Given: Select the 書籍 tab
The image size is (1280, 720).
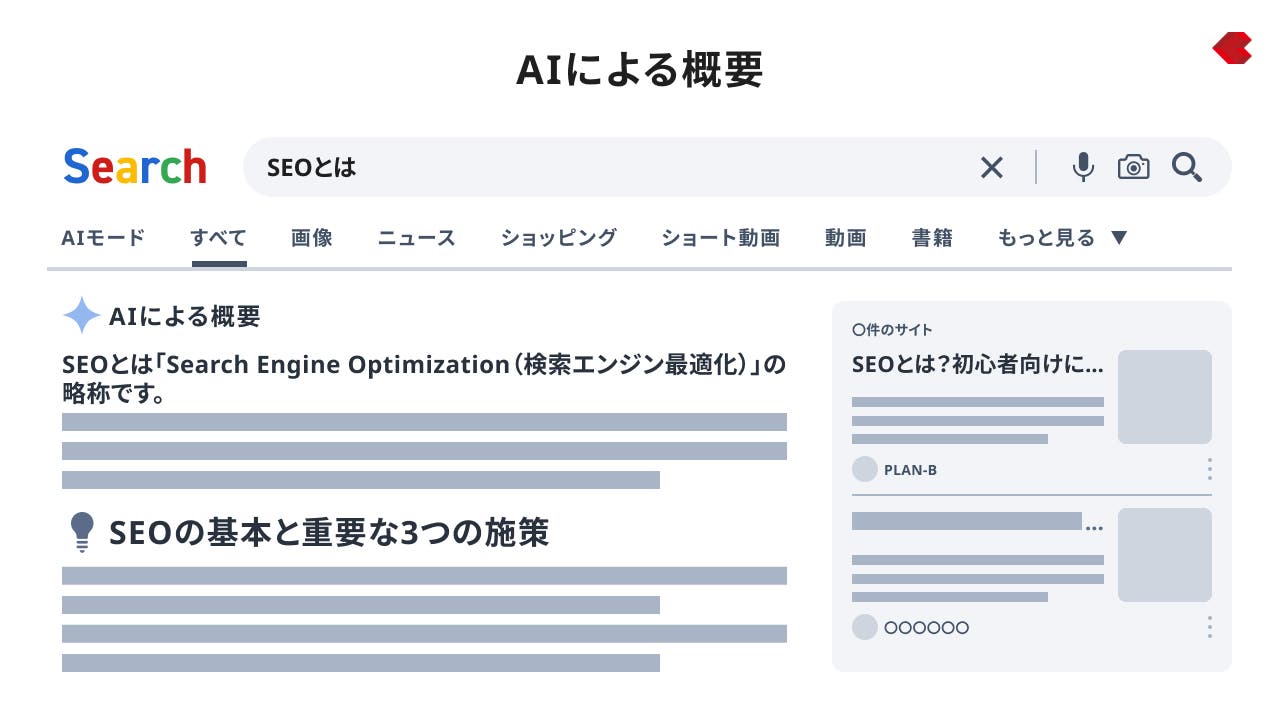Looking at the screenshot, I should click(x=932, y=238).
